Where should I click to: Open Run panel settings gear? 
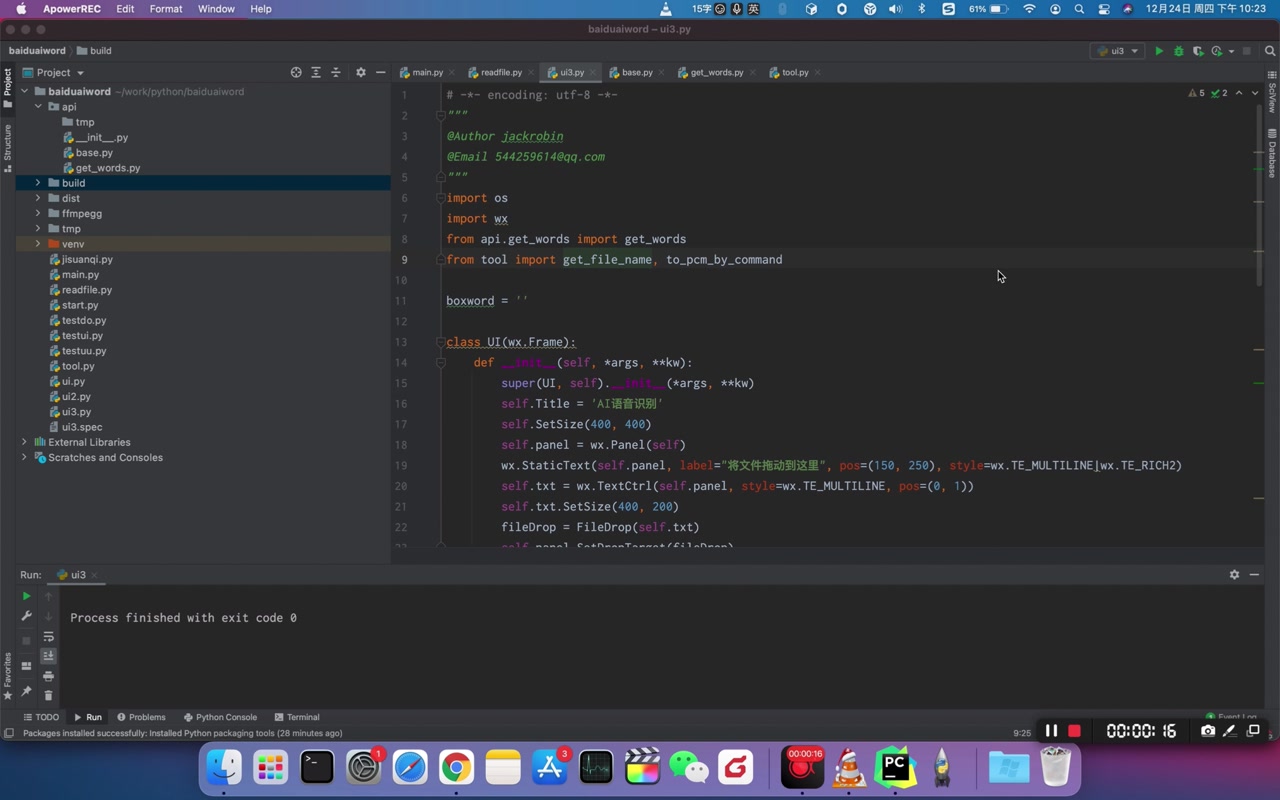[1234, 575]
